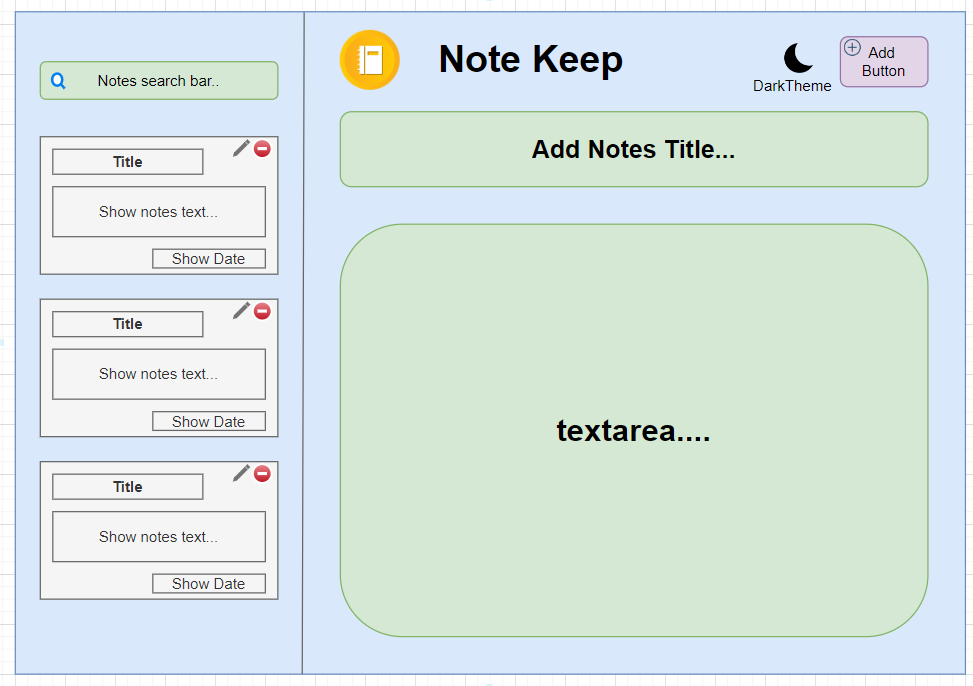Click the magnifier icon in search bar
973x686 pixels.
coord(58,81)
